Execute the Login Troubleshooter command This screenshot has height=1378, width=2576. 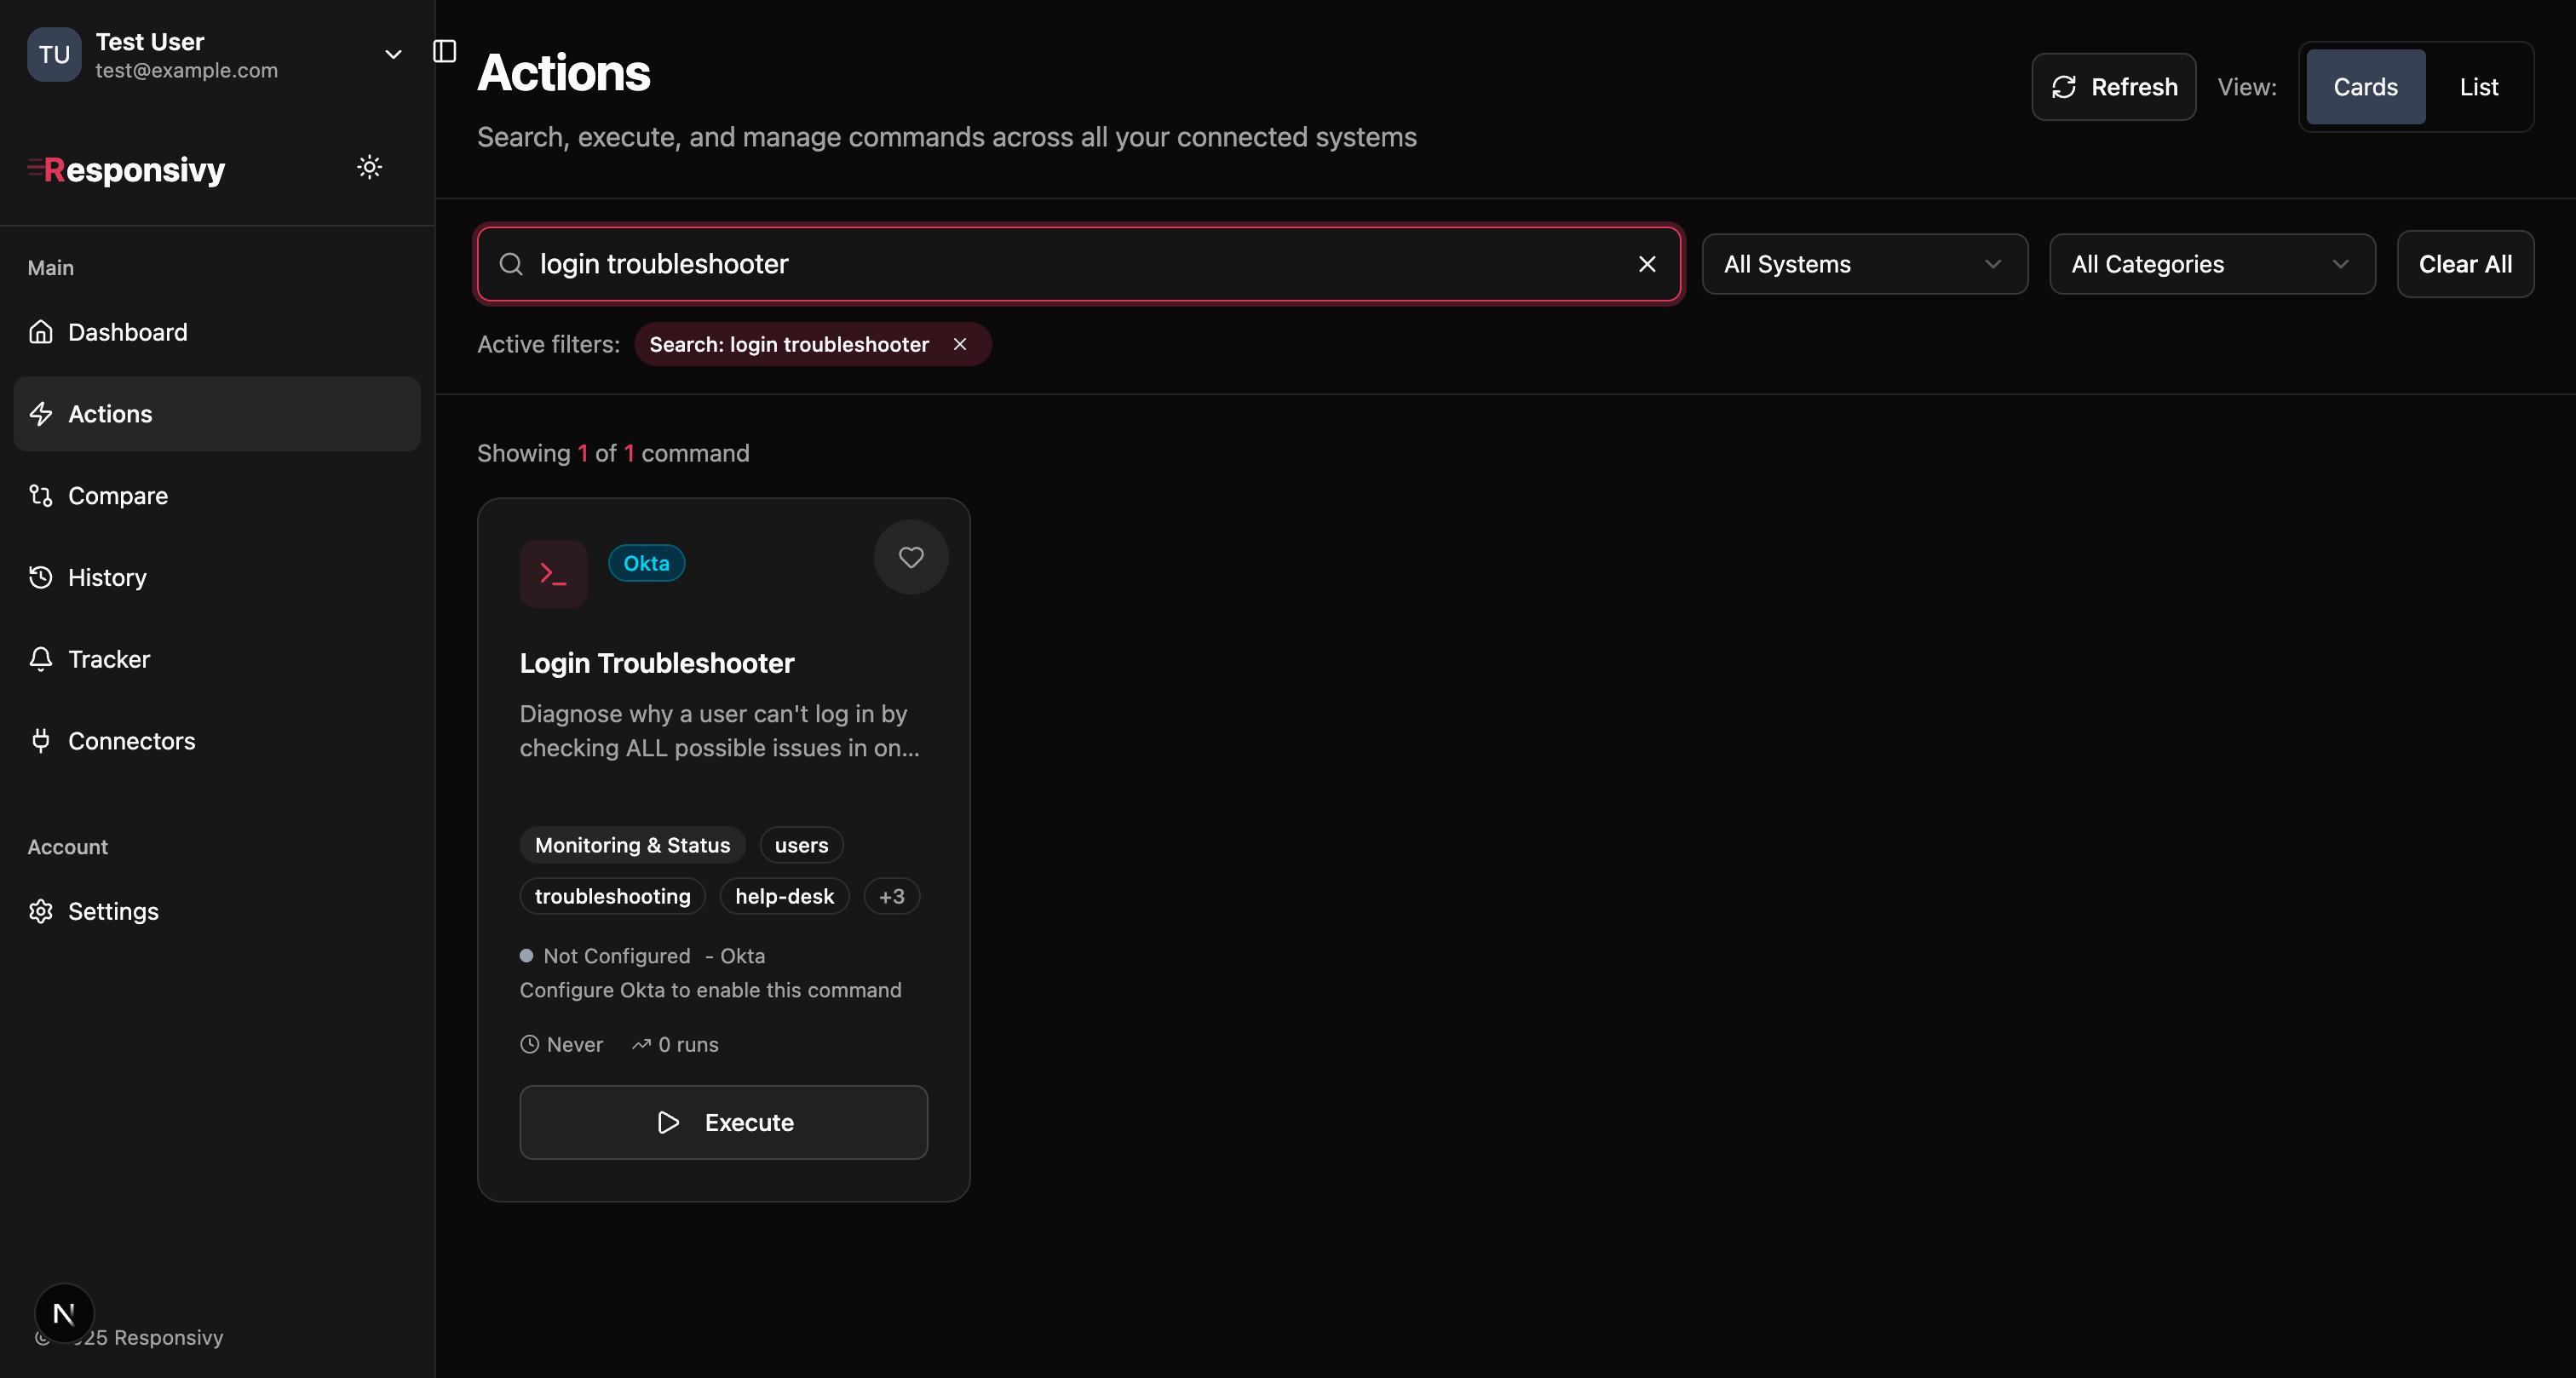pos(723,1122)
